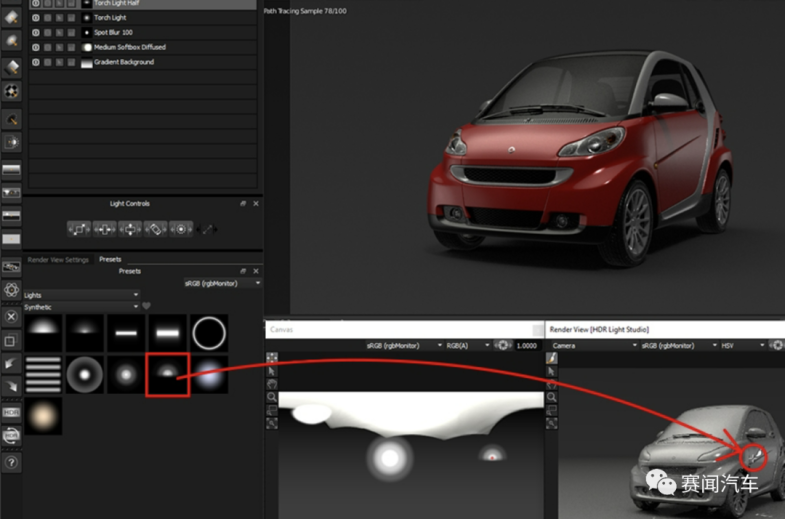Image resolution: width=785 pixels, height=519 pixels.
Task: Click the circular target button in Light Controls
Action: point(181,229)
